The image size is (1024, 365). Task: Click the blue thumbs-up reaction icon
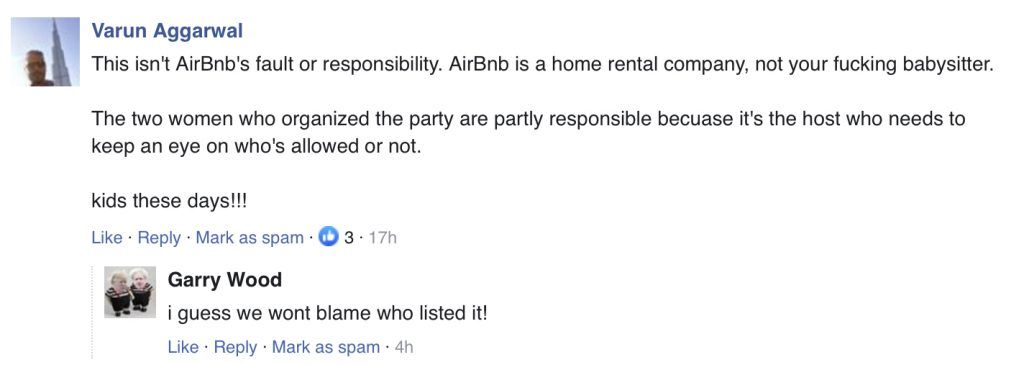(328, 238)
